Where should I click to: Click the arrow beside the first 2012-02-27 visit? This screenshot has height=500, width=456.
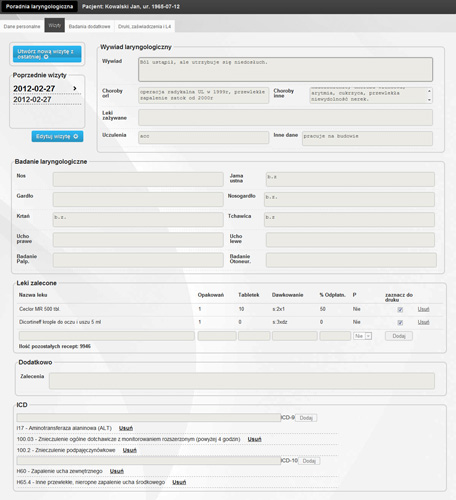[75, 88]
